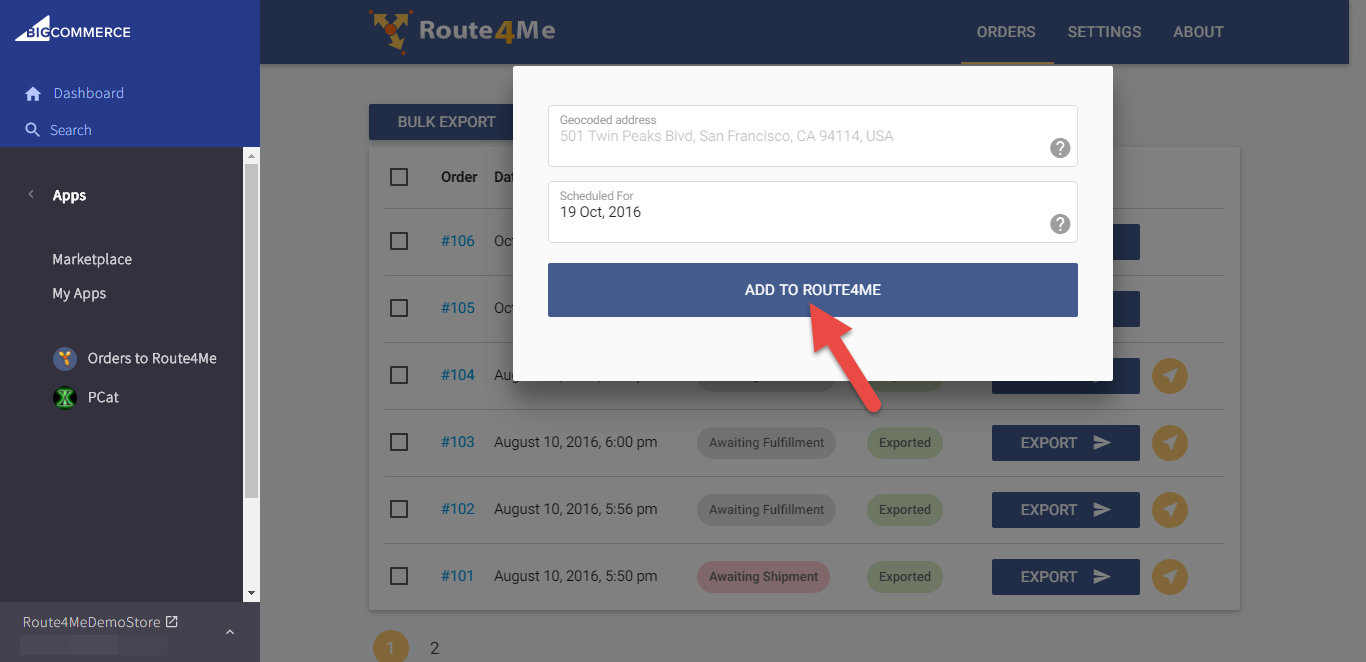This screenshot has width=1366, height=662.
Task: Click the Dashboard home icon
Action: pyautogui.click(x=33, y=94)
